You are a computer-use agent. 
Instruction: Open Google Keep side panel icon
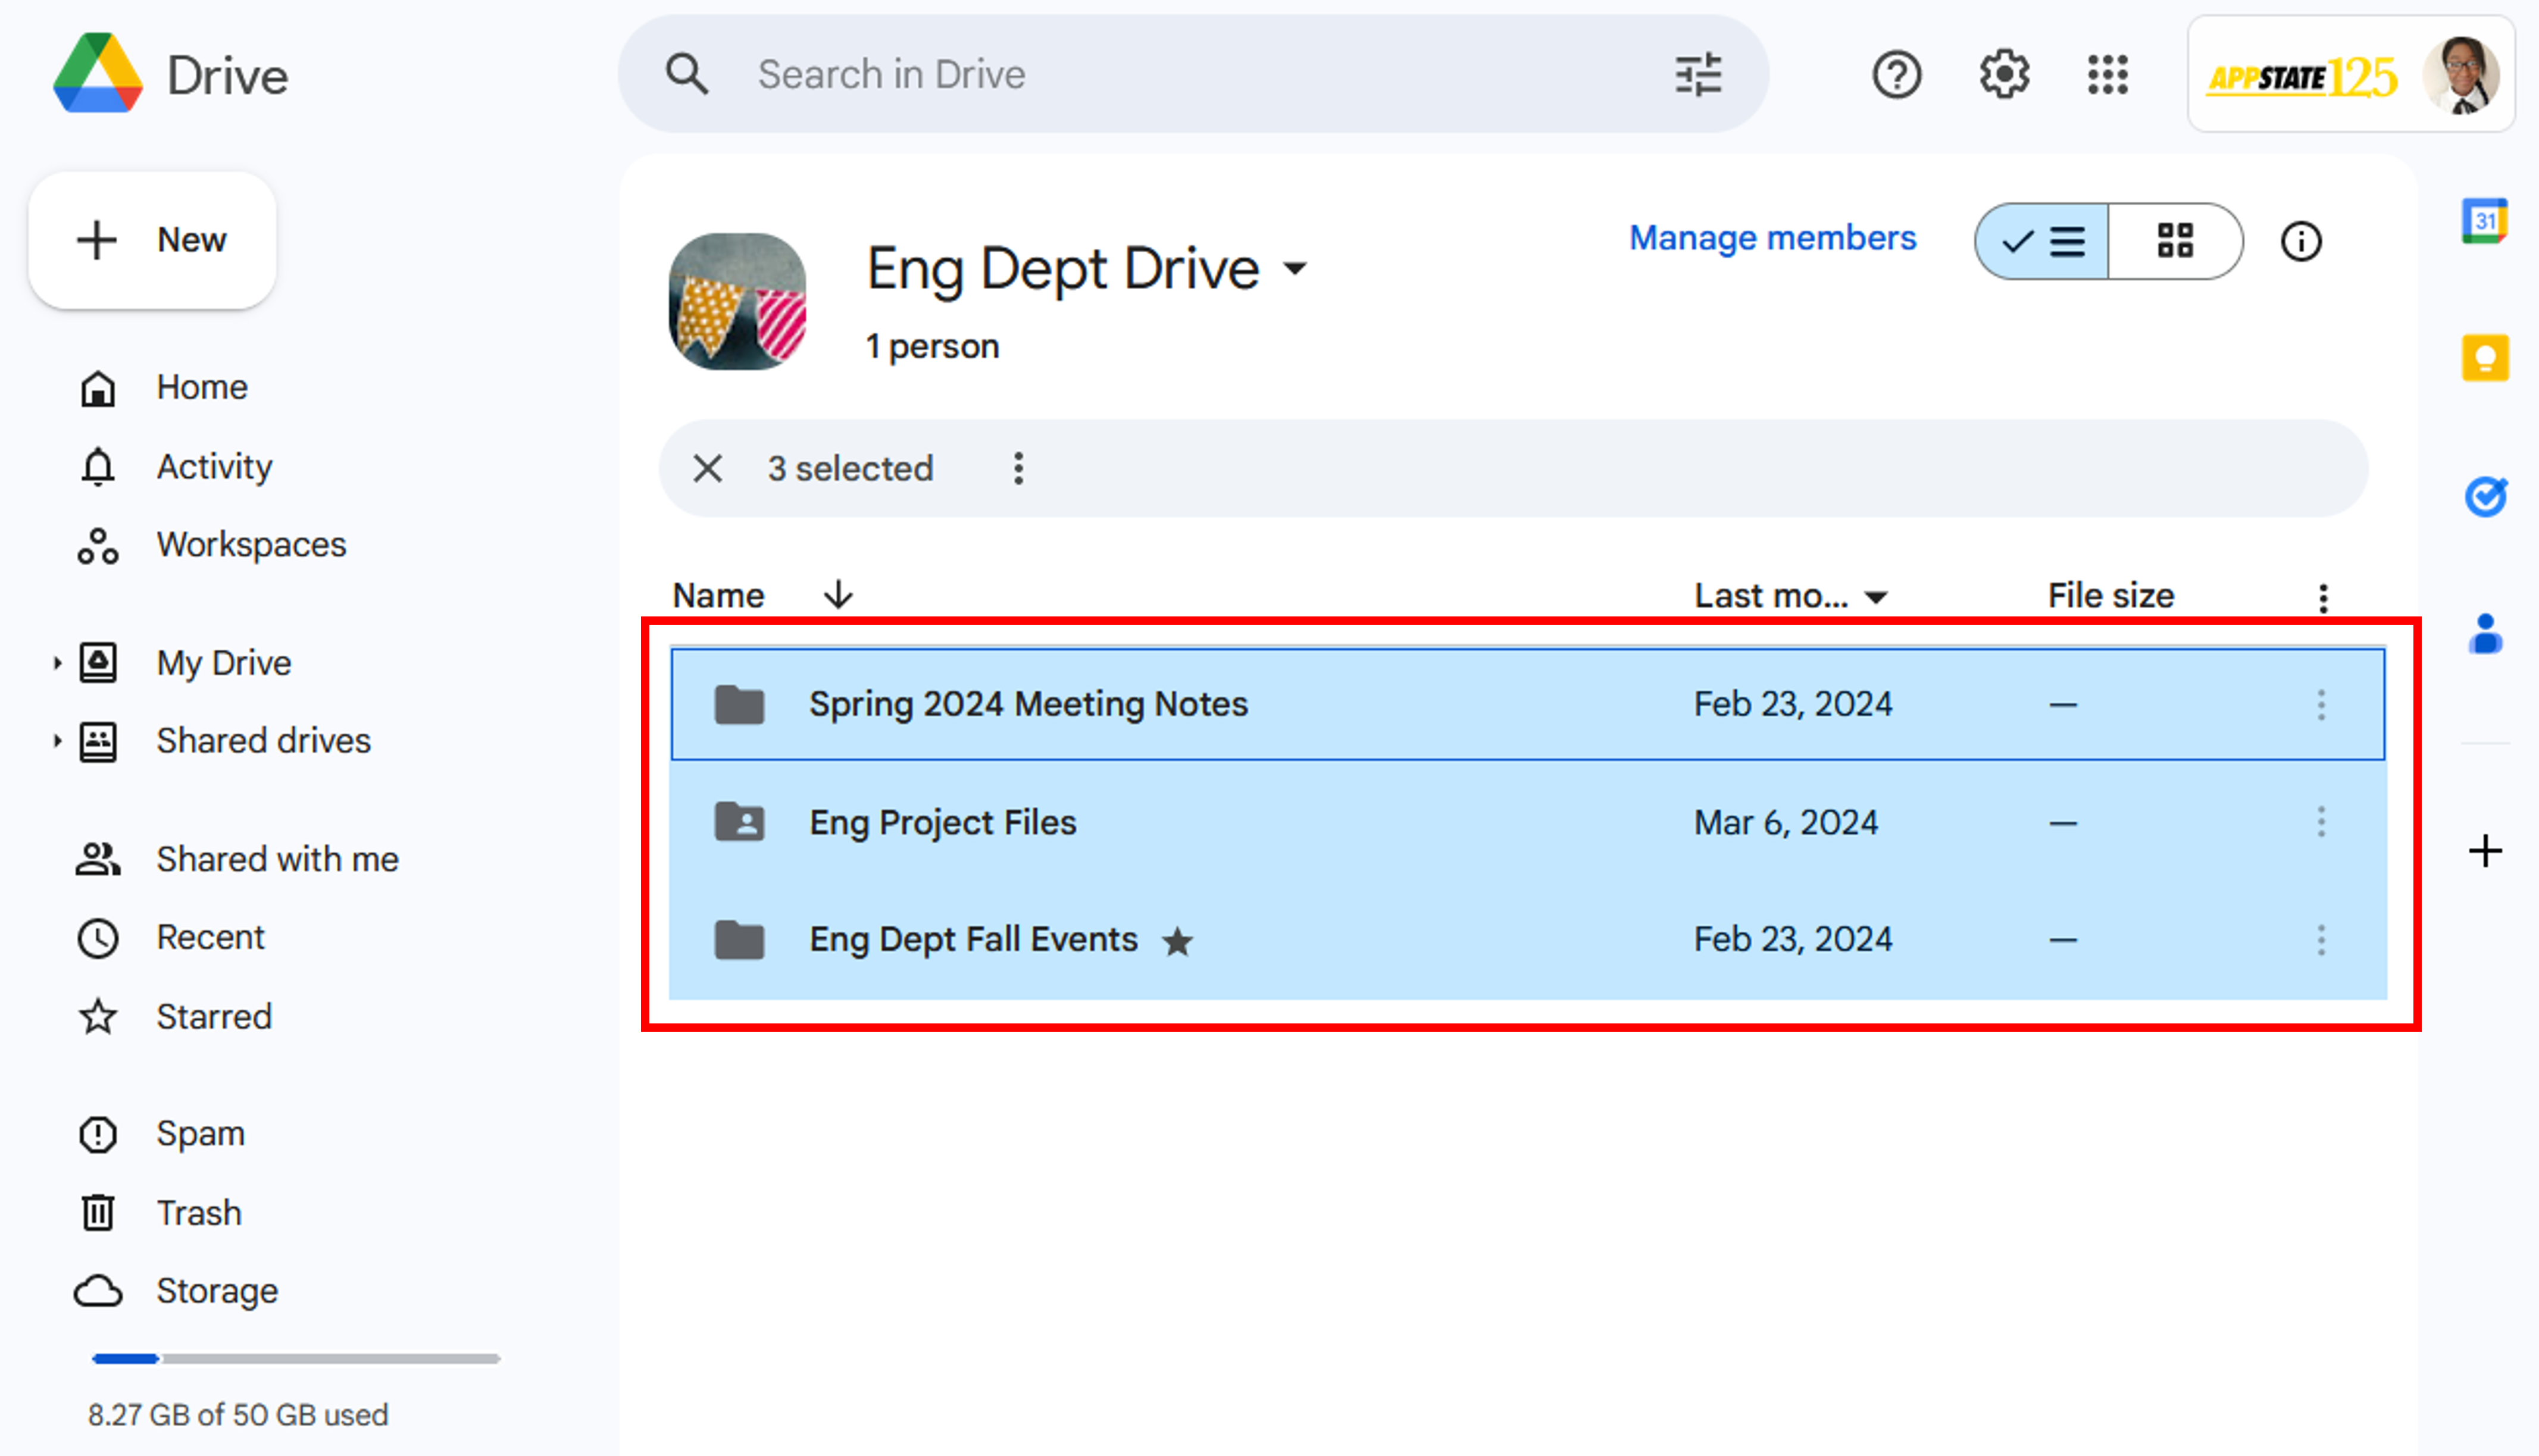tap(2485, 357)
